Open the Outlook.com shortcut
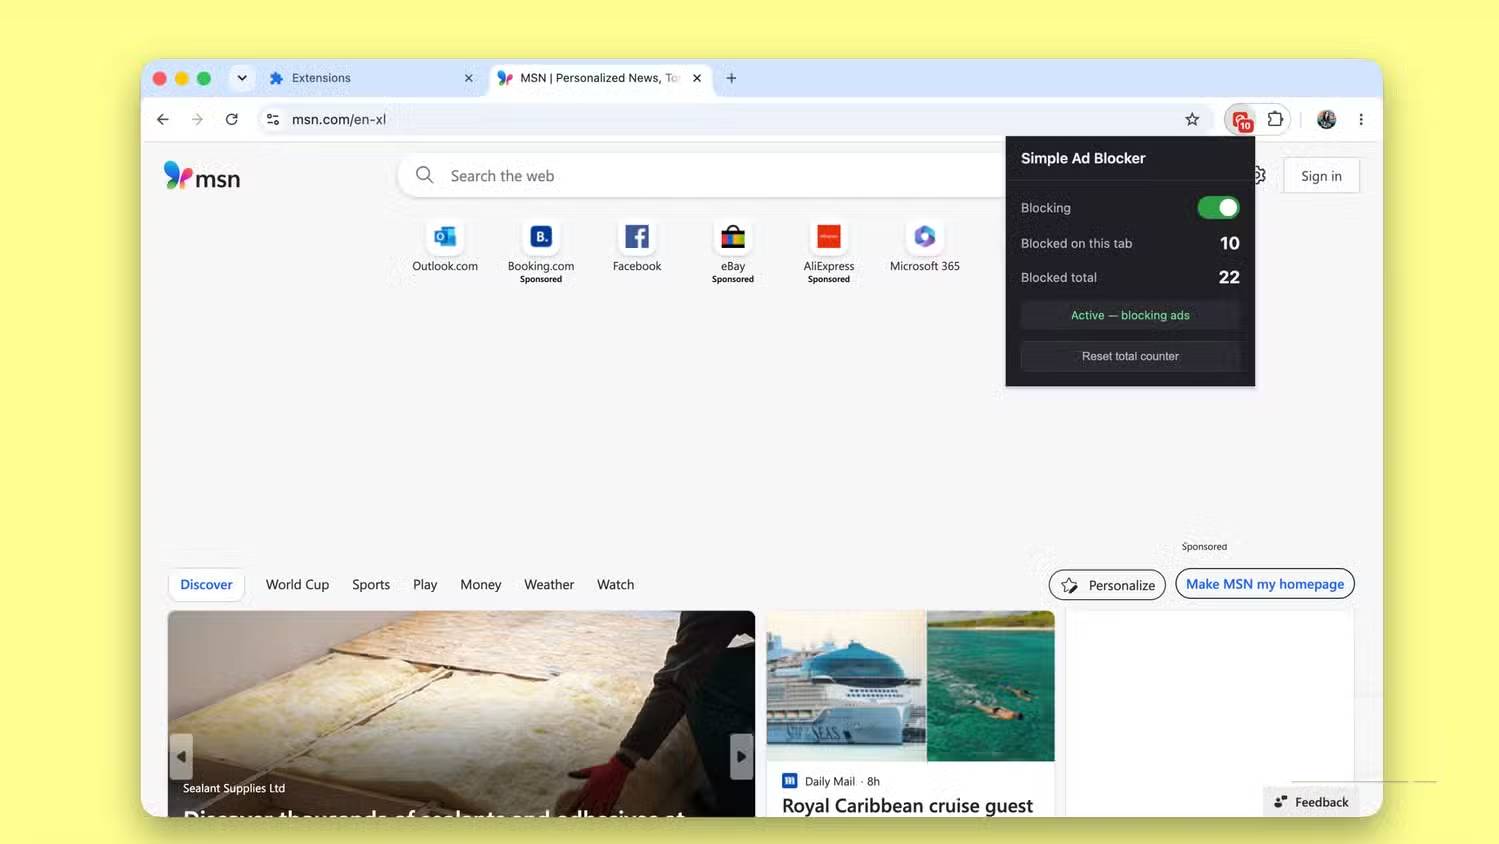1499x844 pixels. click(445, 247)
